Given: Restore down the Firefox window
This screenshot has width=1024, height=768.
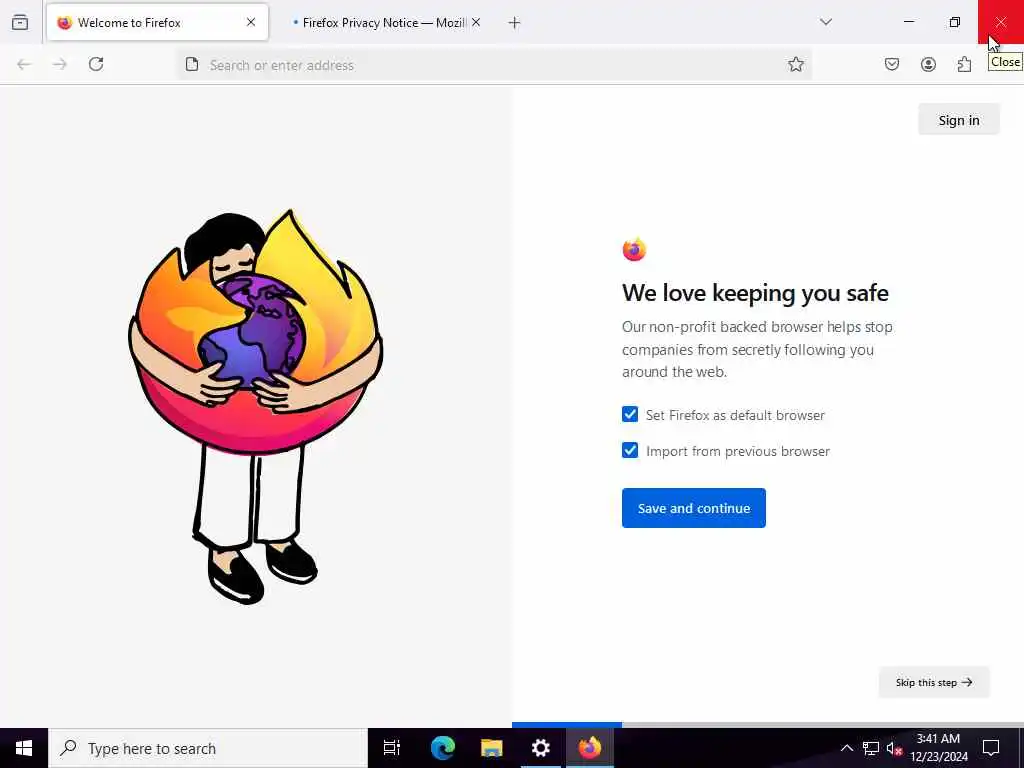Looking at the screenshot, I should [x=955, y=22].
